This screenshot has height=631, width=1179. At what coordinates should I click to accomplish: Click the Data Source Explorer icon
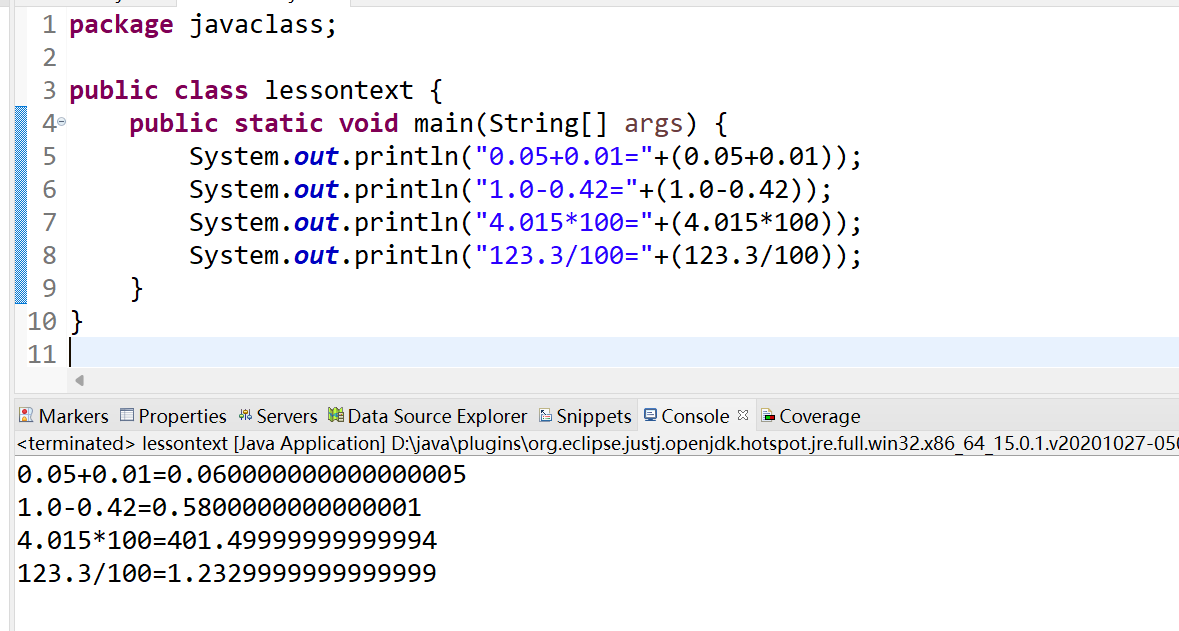click(336, 416)
